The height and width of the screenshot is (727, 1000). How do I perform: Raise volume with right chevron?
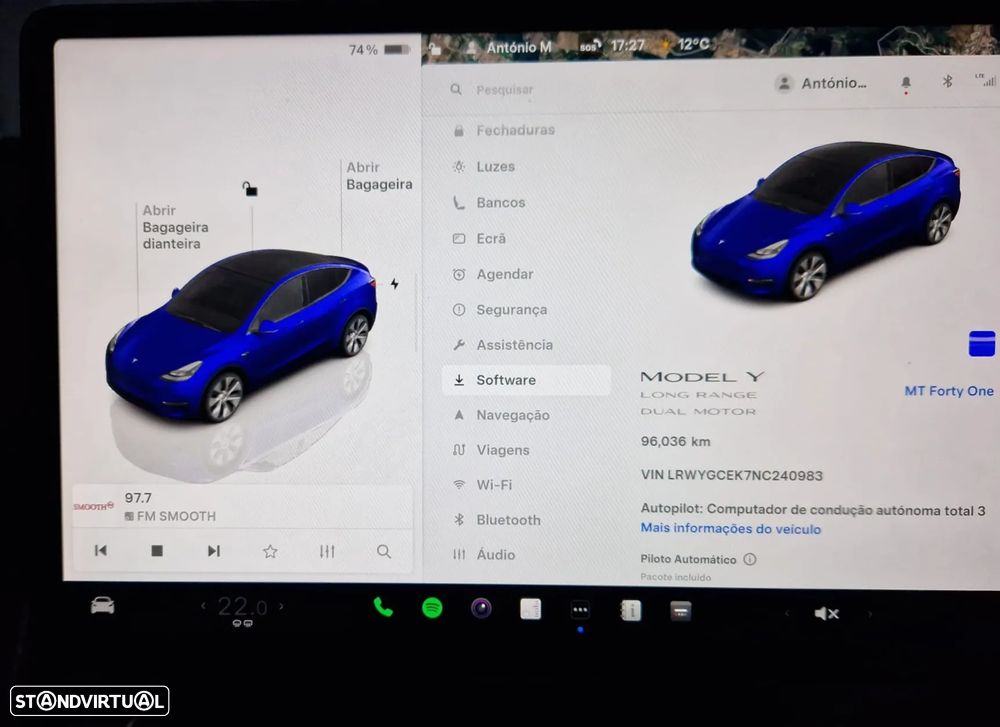[x=870, y=614]
